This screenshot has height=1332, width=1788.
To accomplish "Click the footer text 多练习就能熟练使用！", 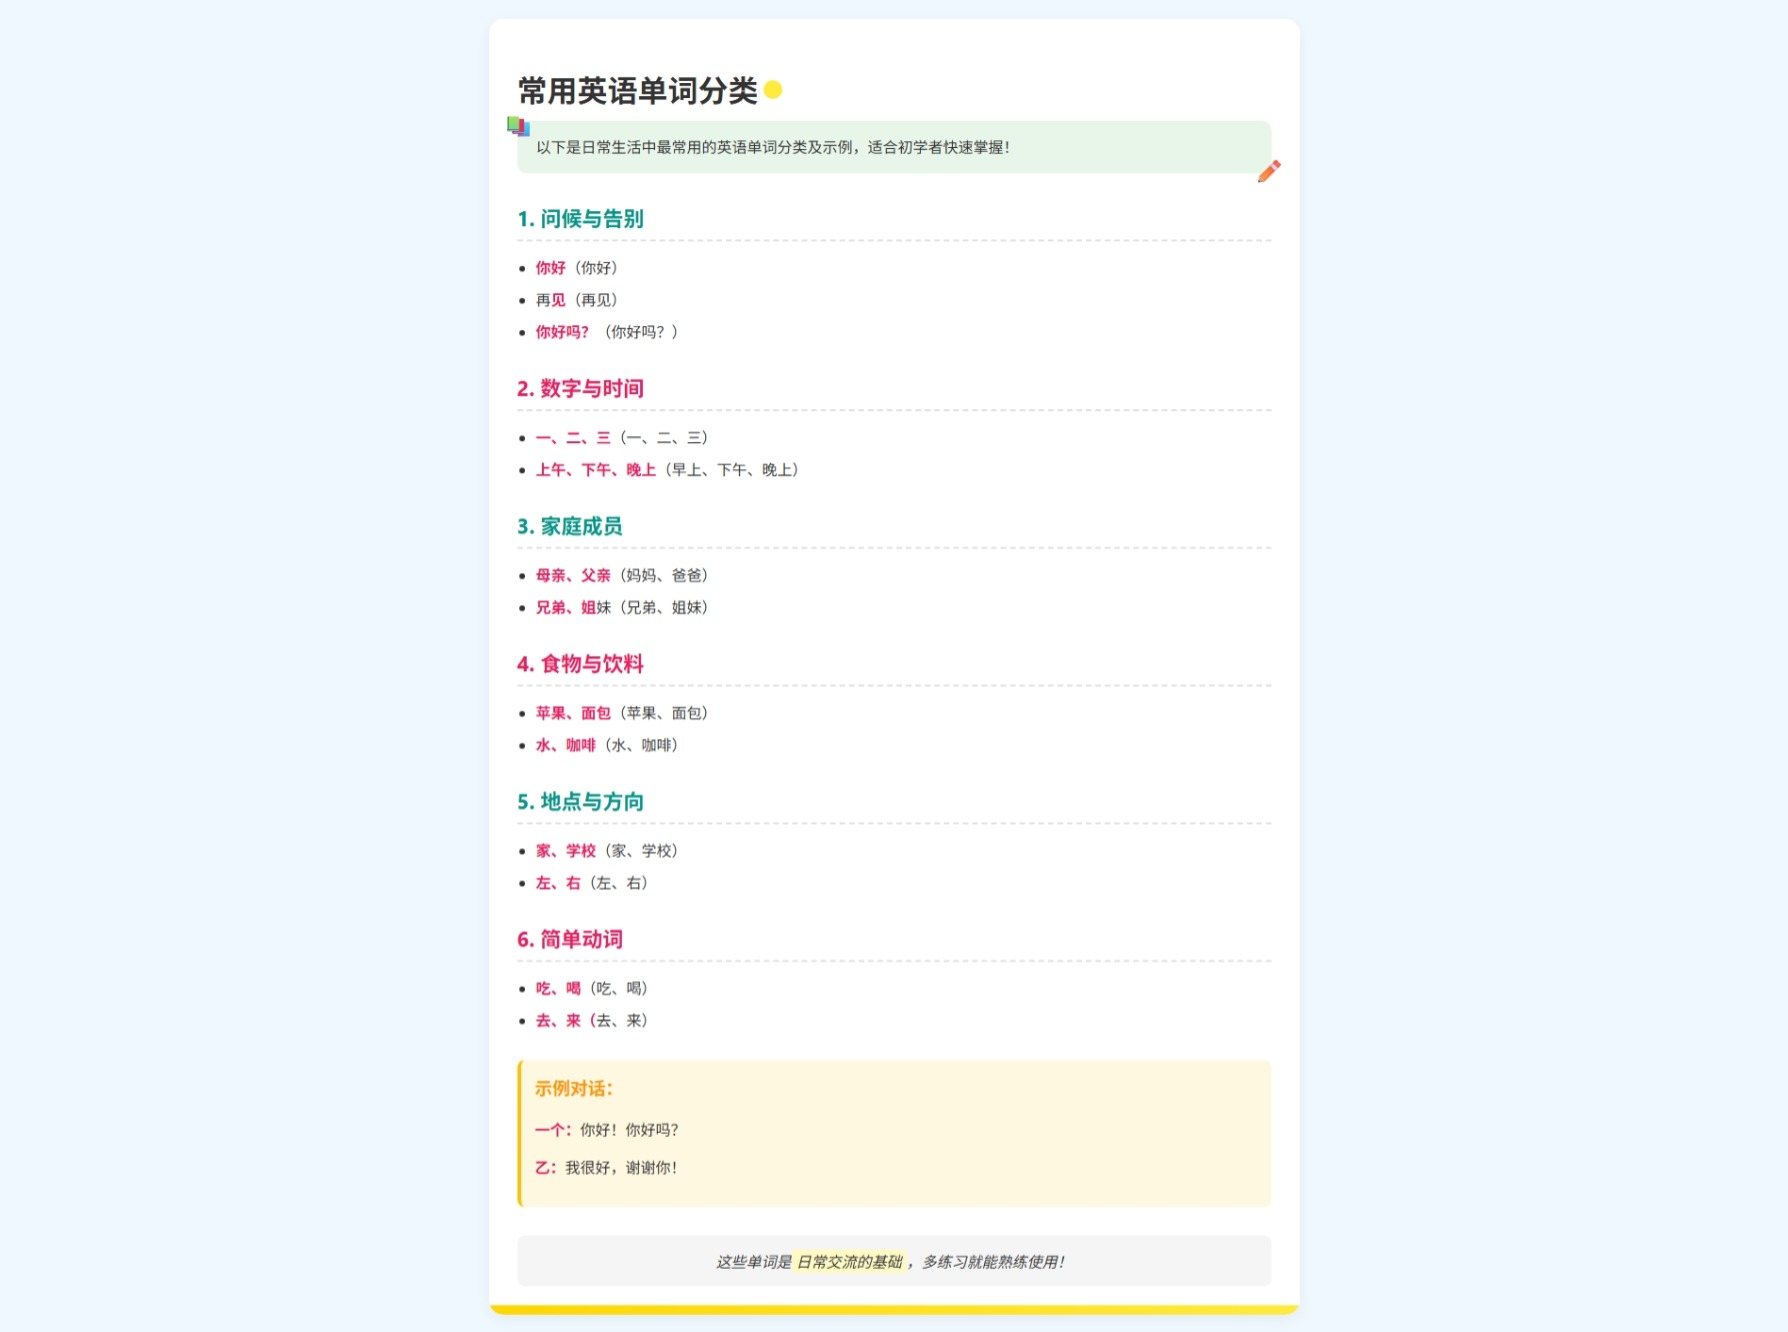I will (994, 1262).
